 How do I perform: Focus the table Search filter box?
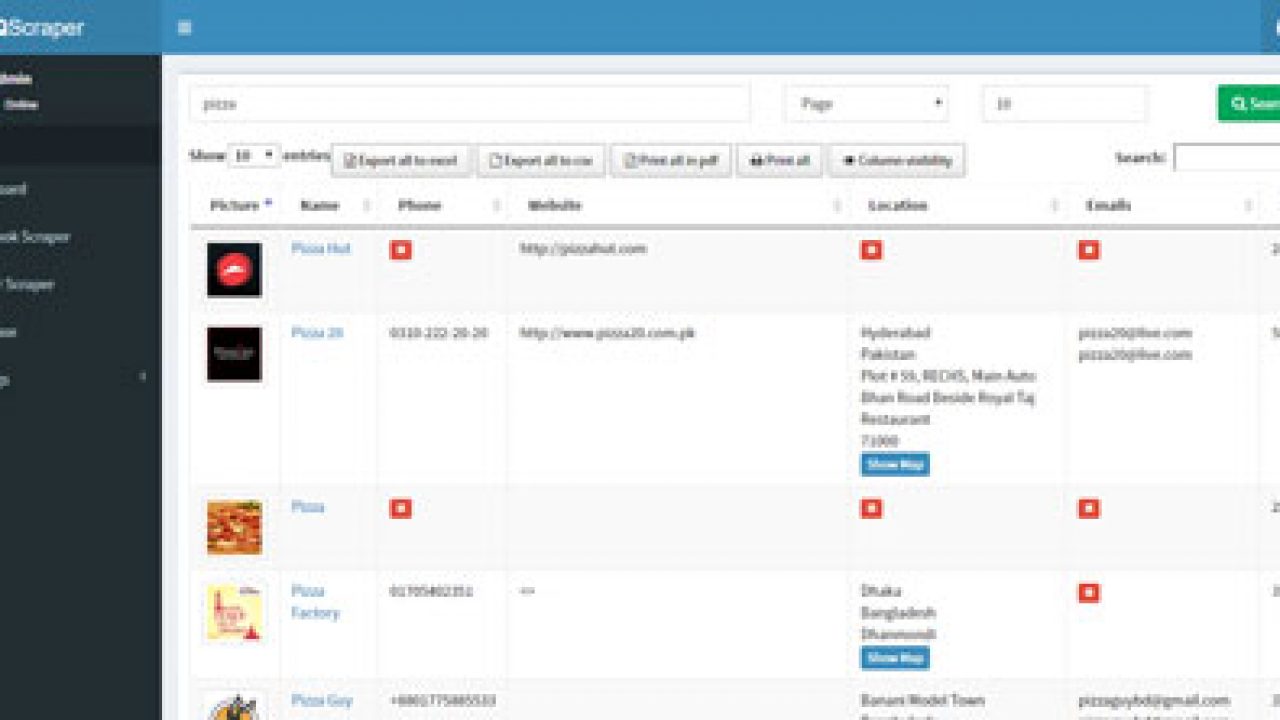(1227, 157)
